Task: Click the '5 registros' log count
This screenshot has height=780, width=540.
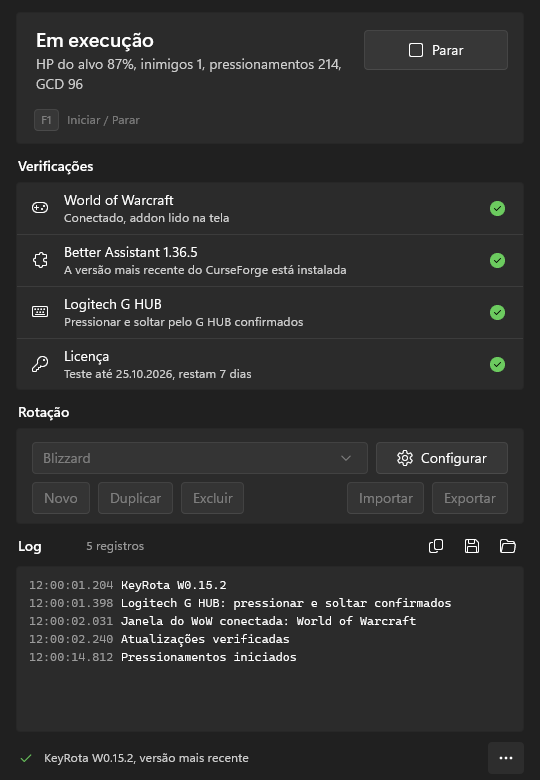Action: click(x=115, y=546)
